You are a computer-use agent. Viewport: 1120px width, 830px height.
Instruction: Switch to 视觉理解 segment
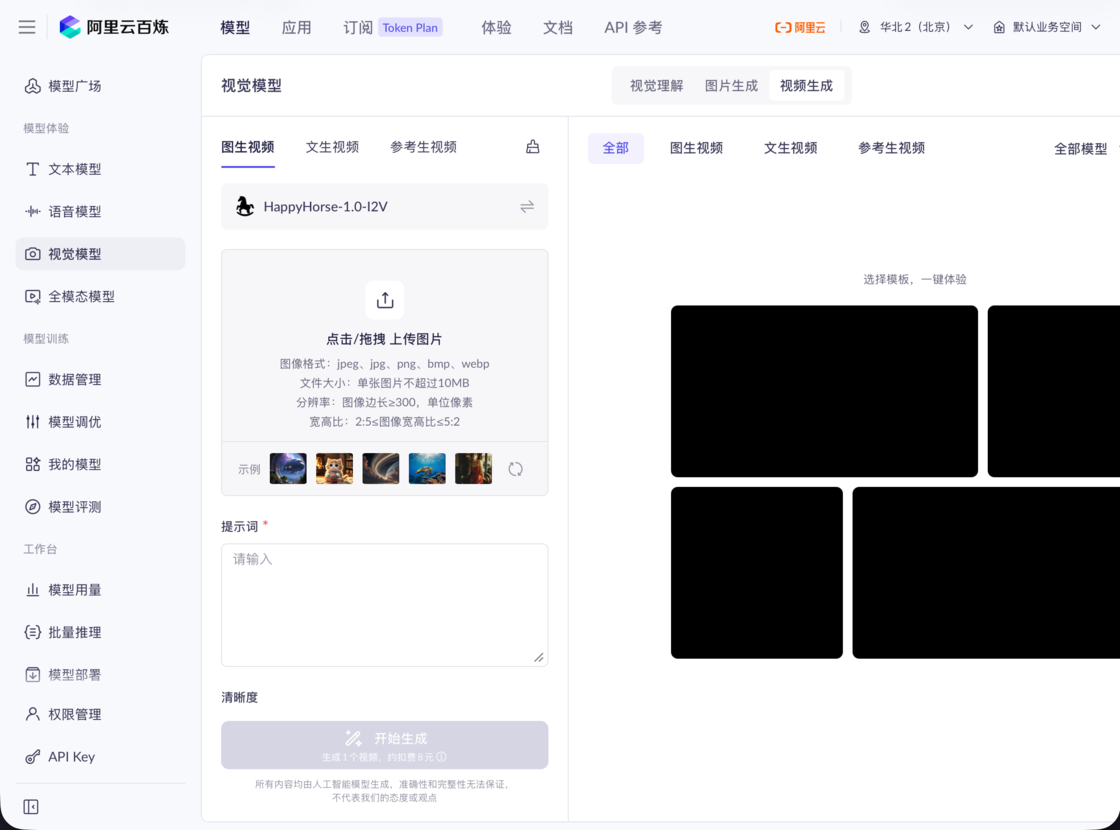[x=656, y=86]
